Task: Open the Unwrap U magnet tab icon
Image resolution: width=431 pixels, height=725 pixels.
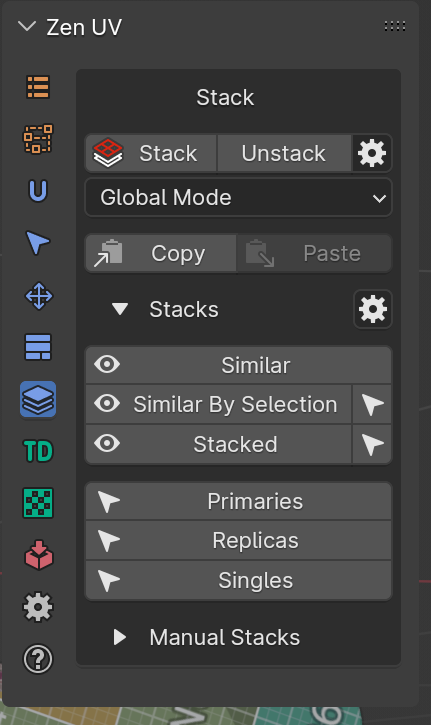Action: pyautogui.click(x=38, y=191)
